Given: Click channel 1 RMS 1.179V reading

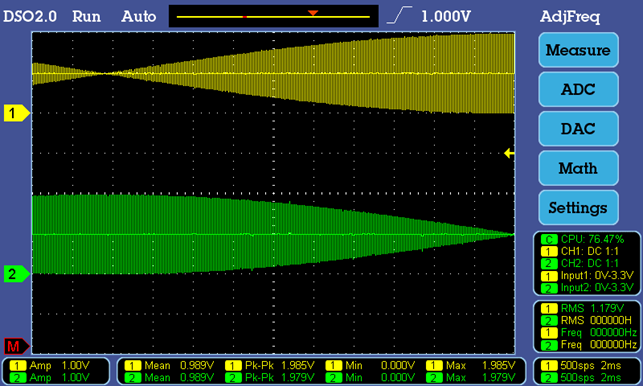Looking at the screenshot, I should [x=593, y=308].
